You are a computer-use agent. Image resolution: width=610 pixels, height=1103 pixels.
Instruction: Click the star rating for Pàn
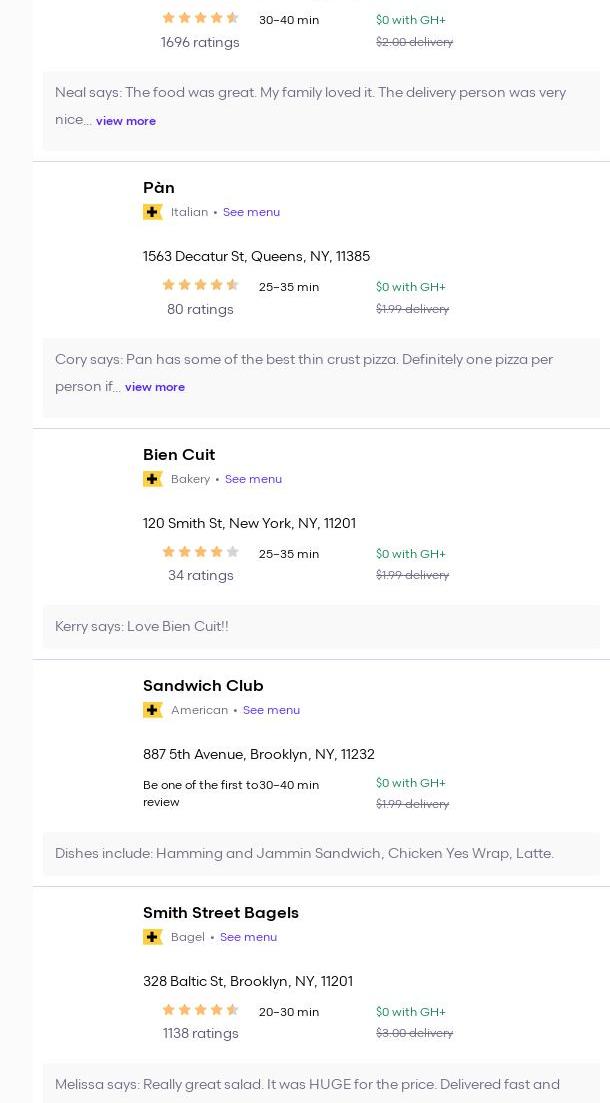[x=200, y=285]
